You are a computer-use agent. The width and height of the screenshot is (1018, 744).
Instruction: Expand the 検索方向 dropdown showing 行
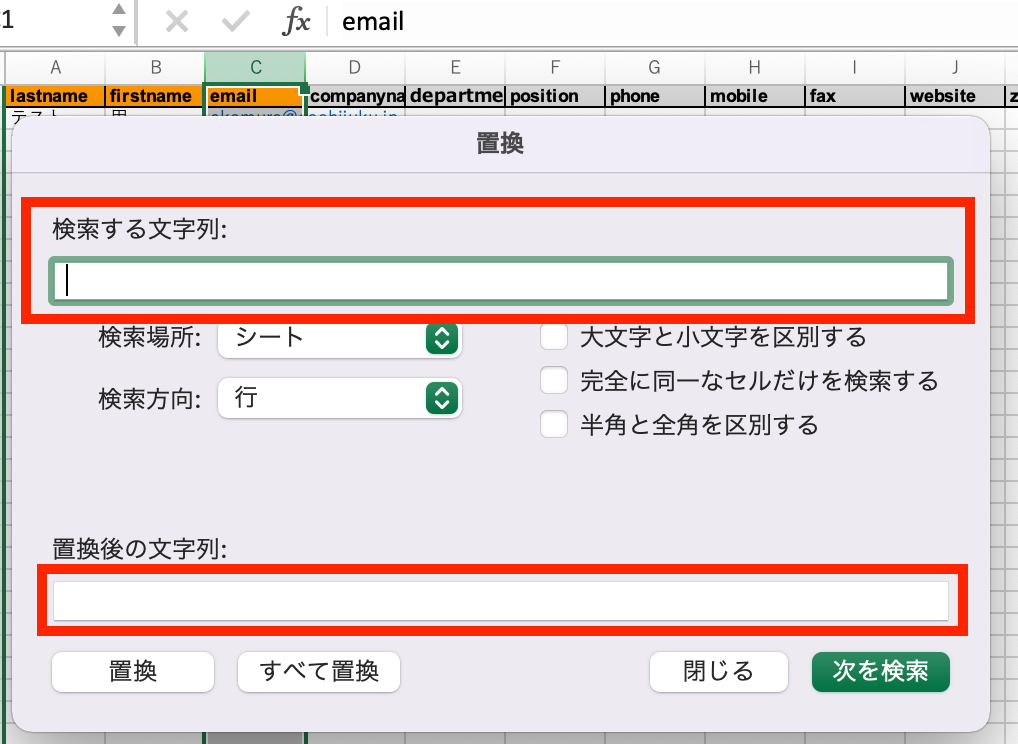pos(339,398)
